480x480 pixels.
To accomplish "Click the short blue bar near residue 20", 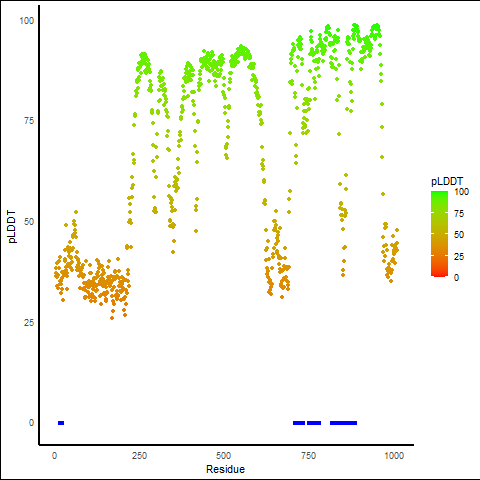I will pyautogui.click(x=61, y=423).
